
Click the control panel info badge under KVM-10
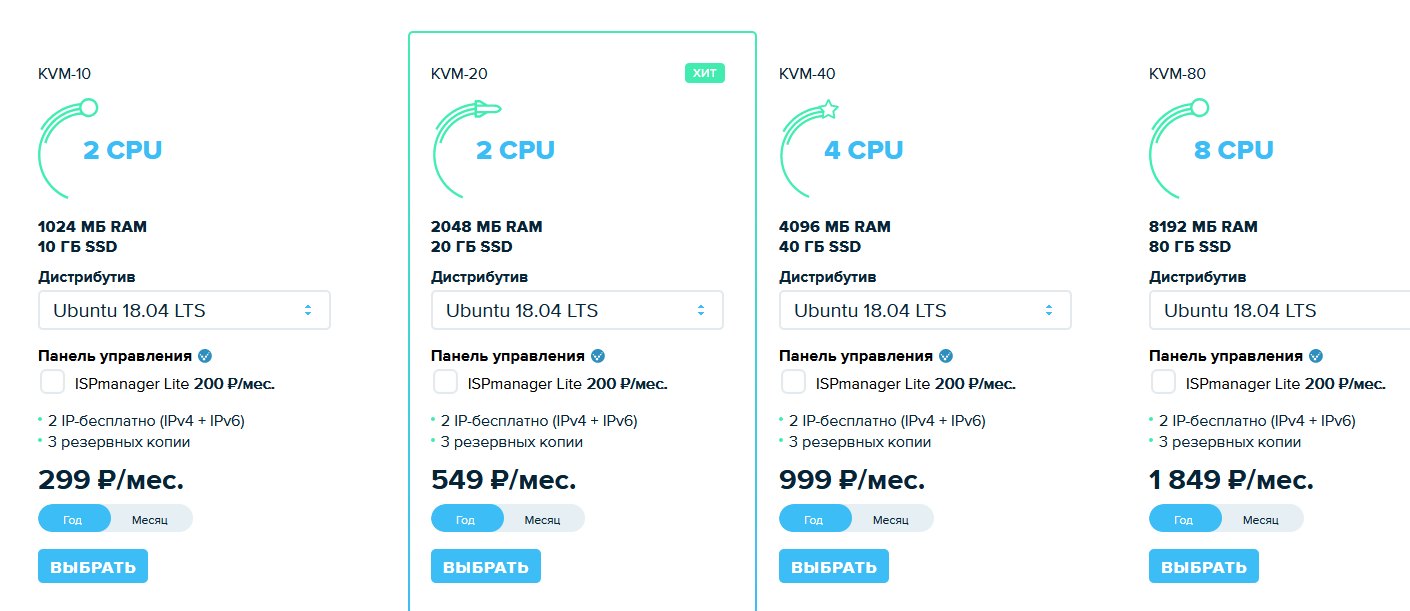pyautogui.click(x=205, y=355)
